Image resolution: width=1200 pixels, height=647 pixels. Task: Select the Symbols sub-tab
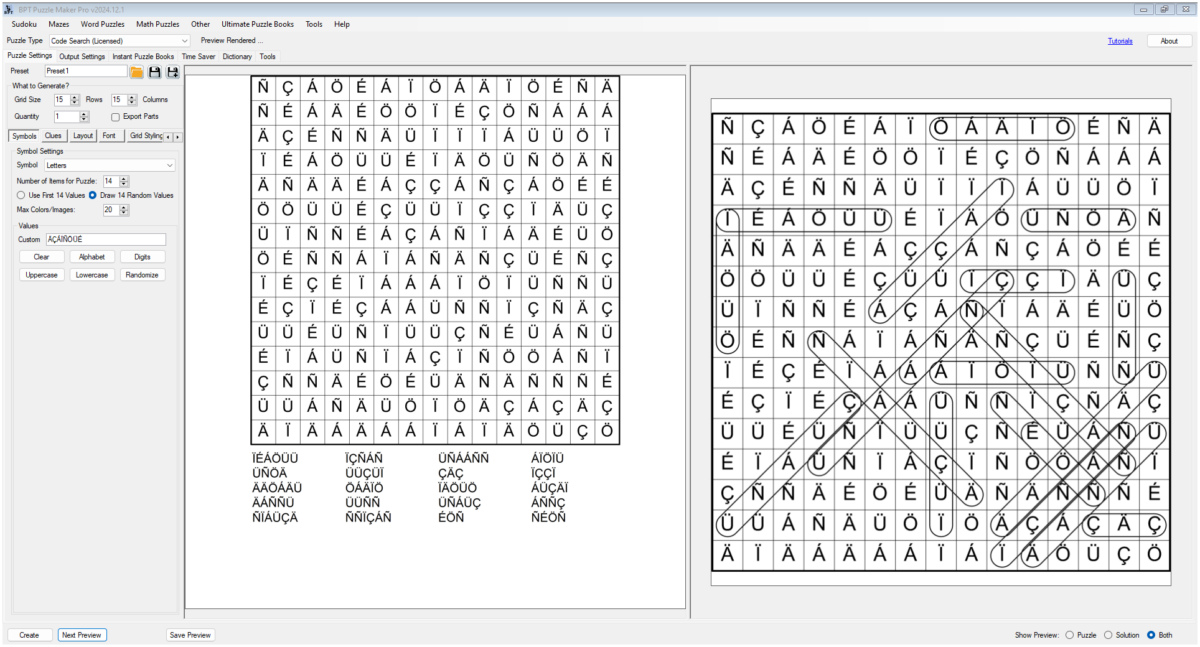[x=24, y=135]
